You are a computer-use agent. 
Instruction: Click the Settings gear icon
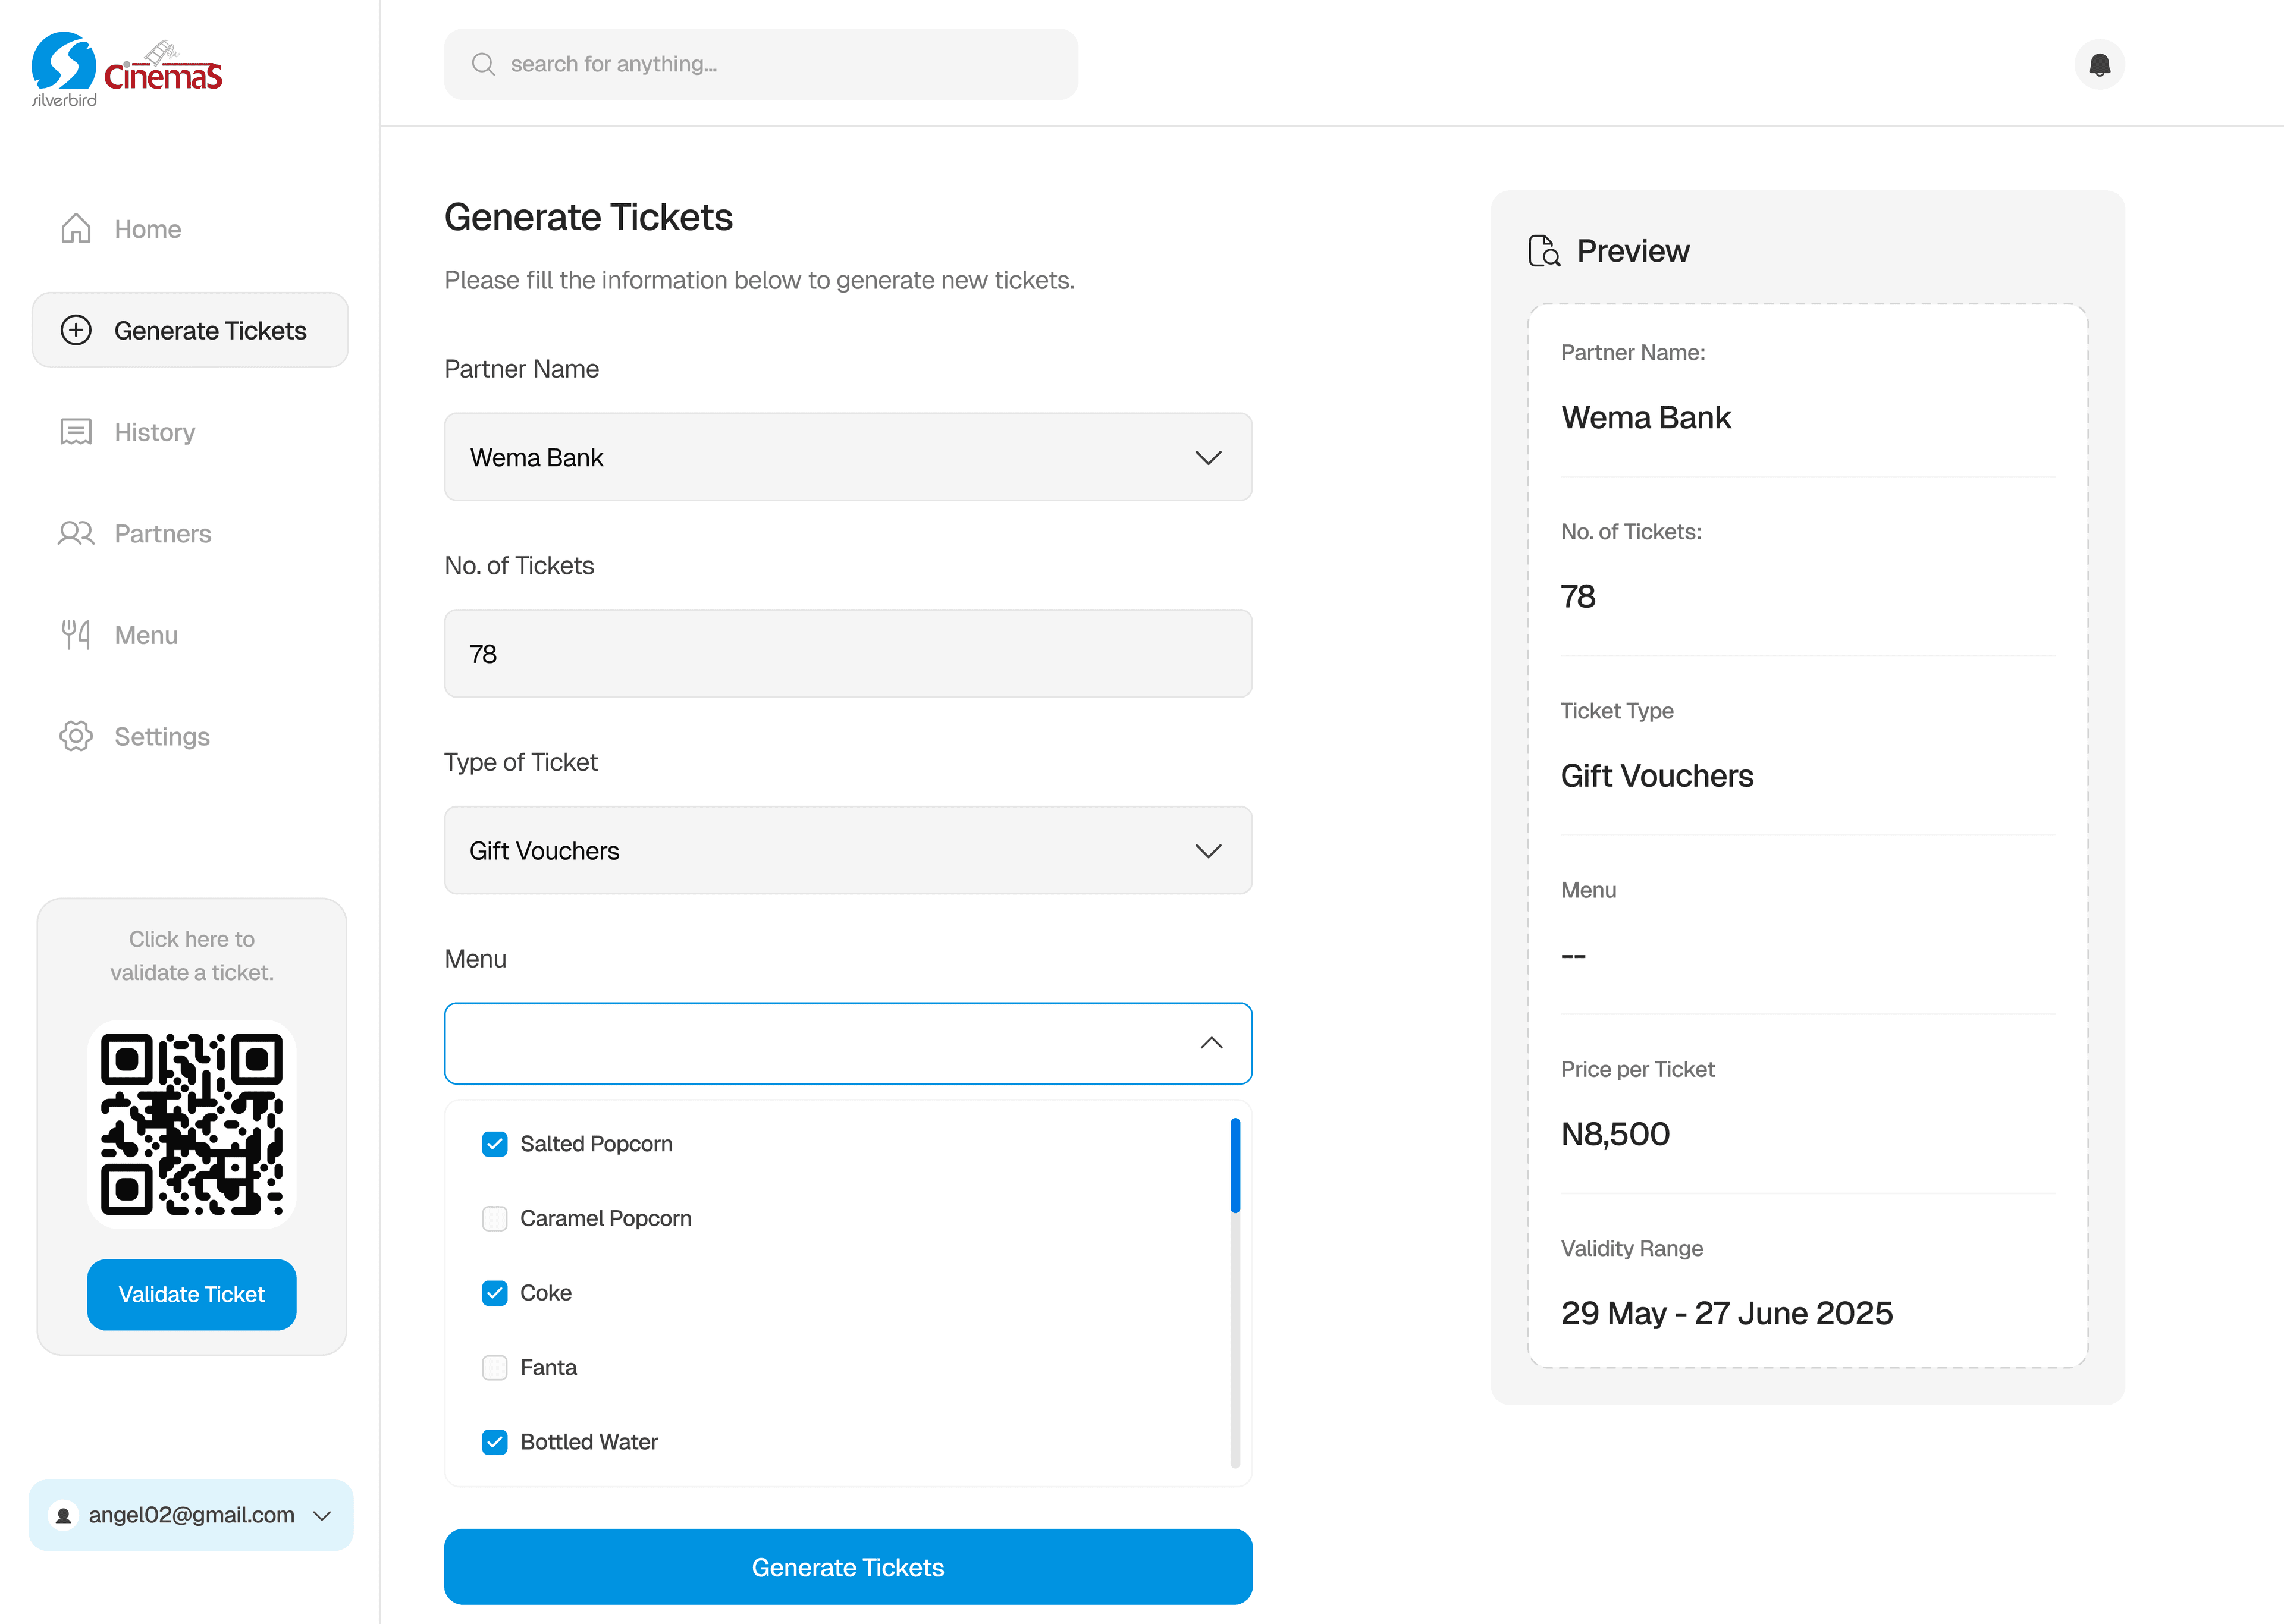pos(76,736)
